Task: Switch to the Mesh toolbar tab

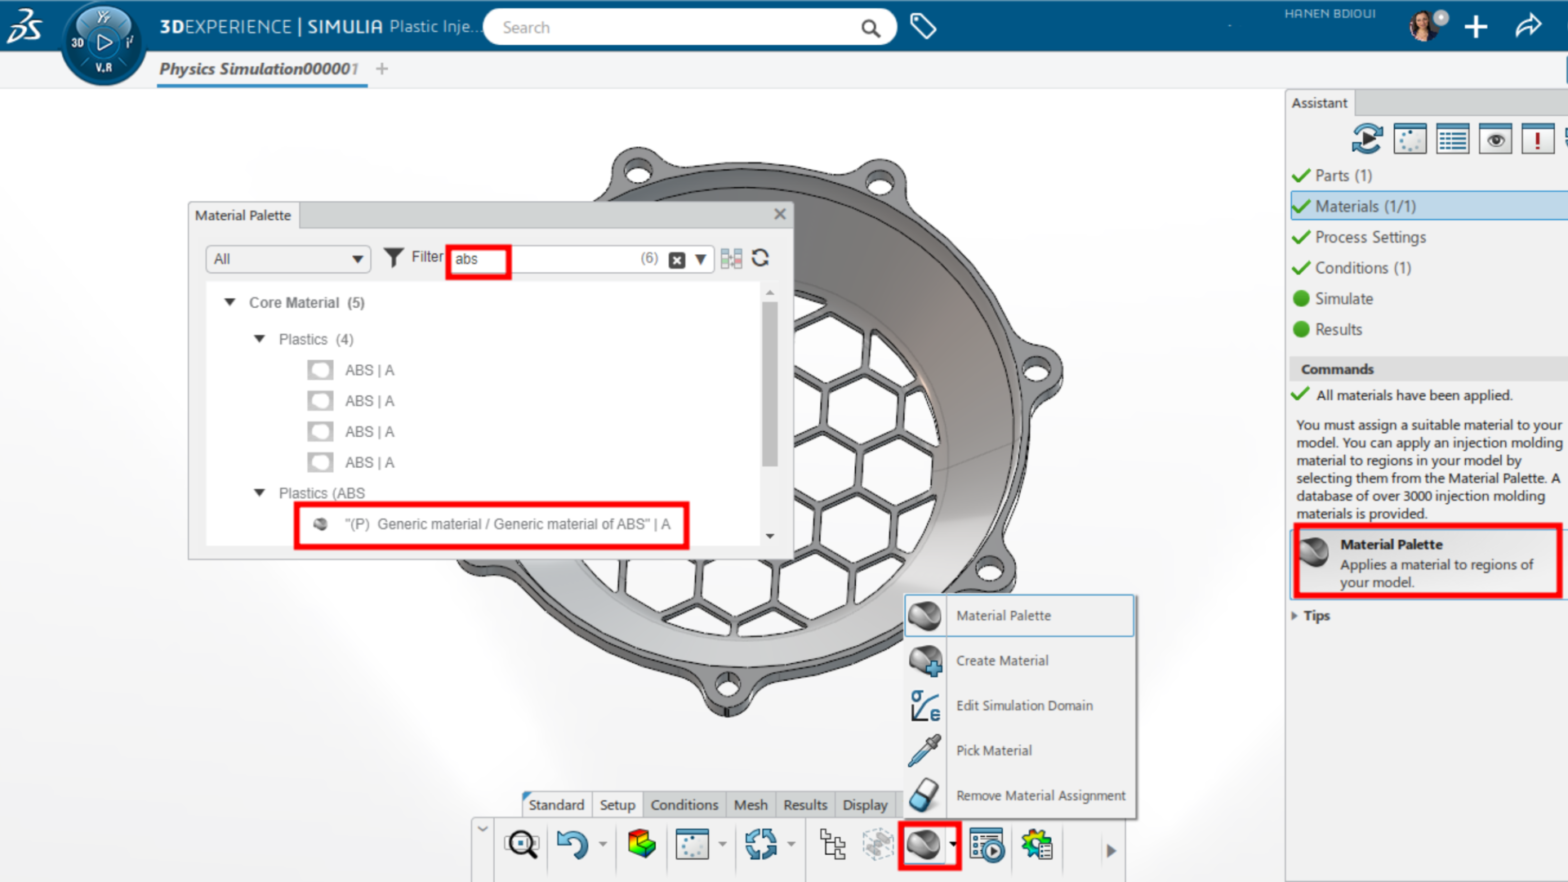Action: pyautogui.click(x=750, y=805)
